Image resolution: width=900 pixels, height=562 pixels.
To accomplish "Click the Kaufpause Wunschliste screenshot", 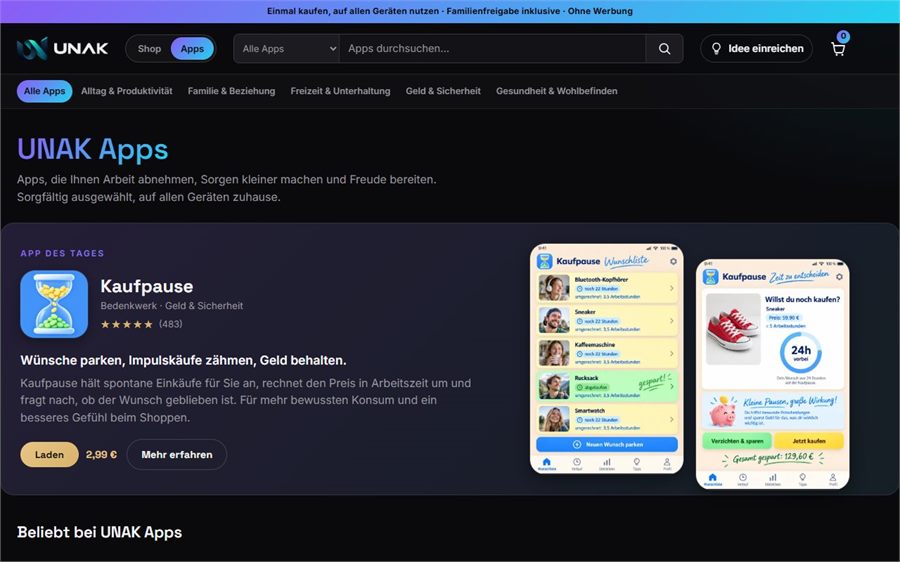I will tap(607, 359).
